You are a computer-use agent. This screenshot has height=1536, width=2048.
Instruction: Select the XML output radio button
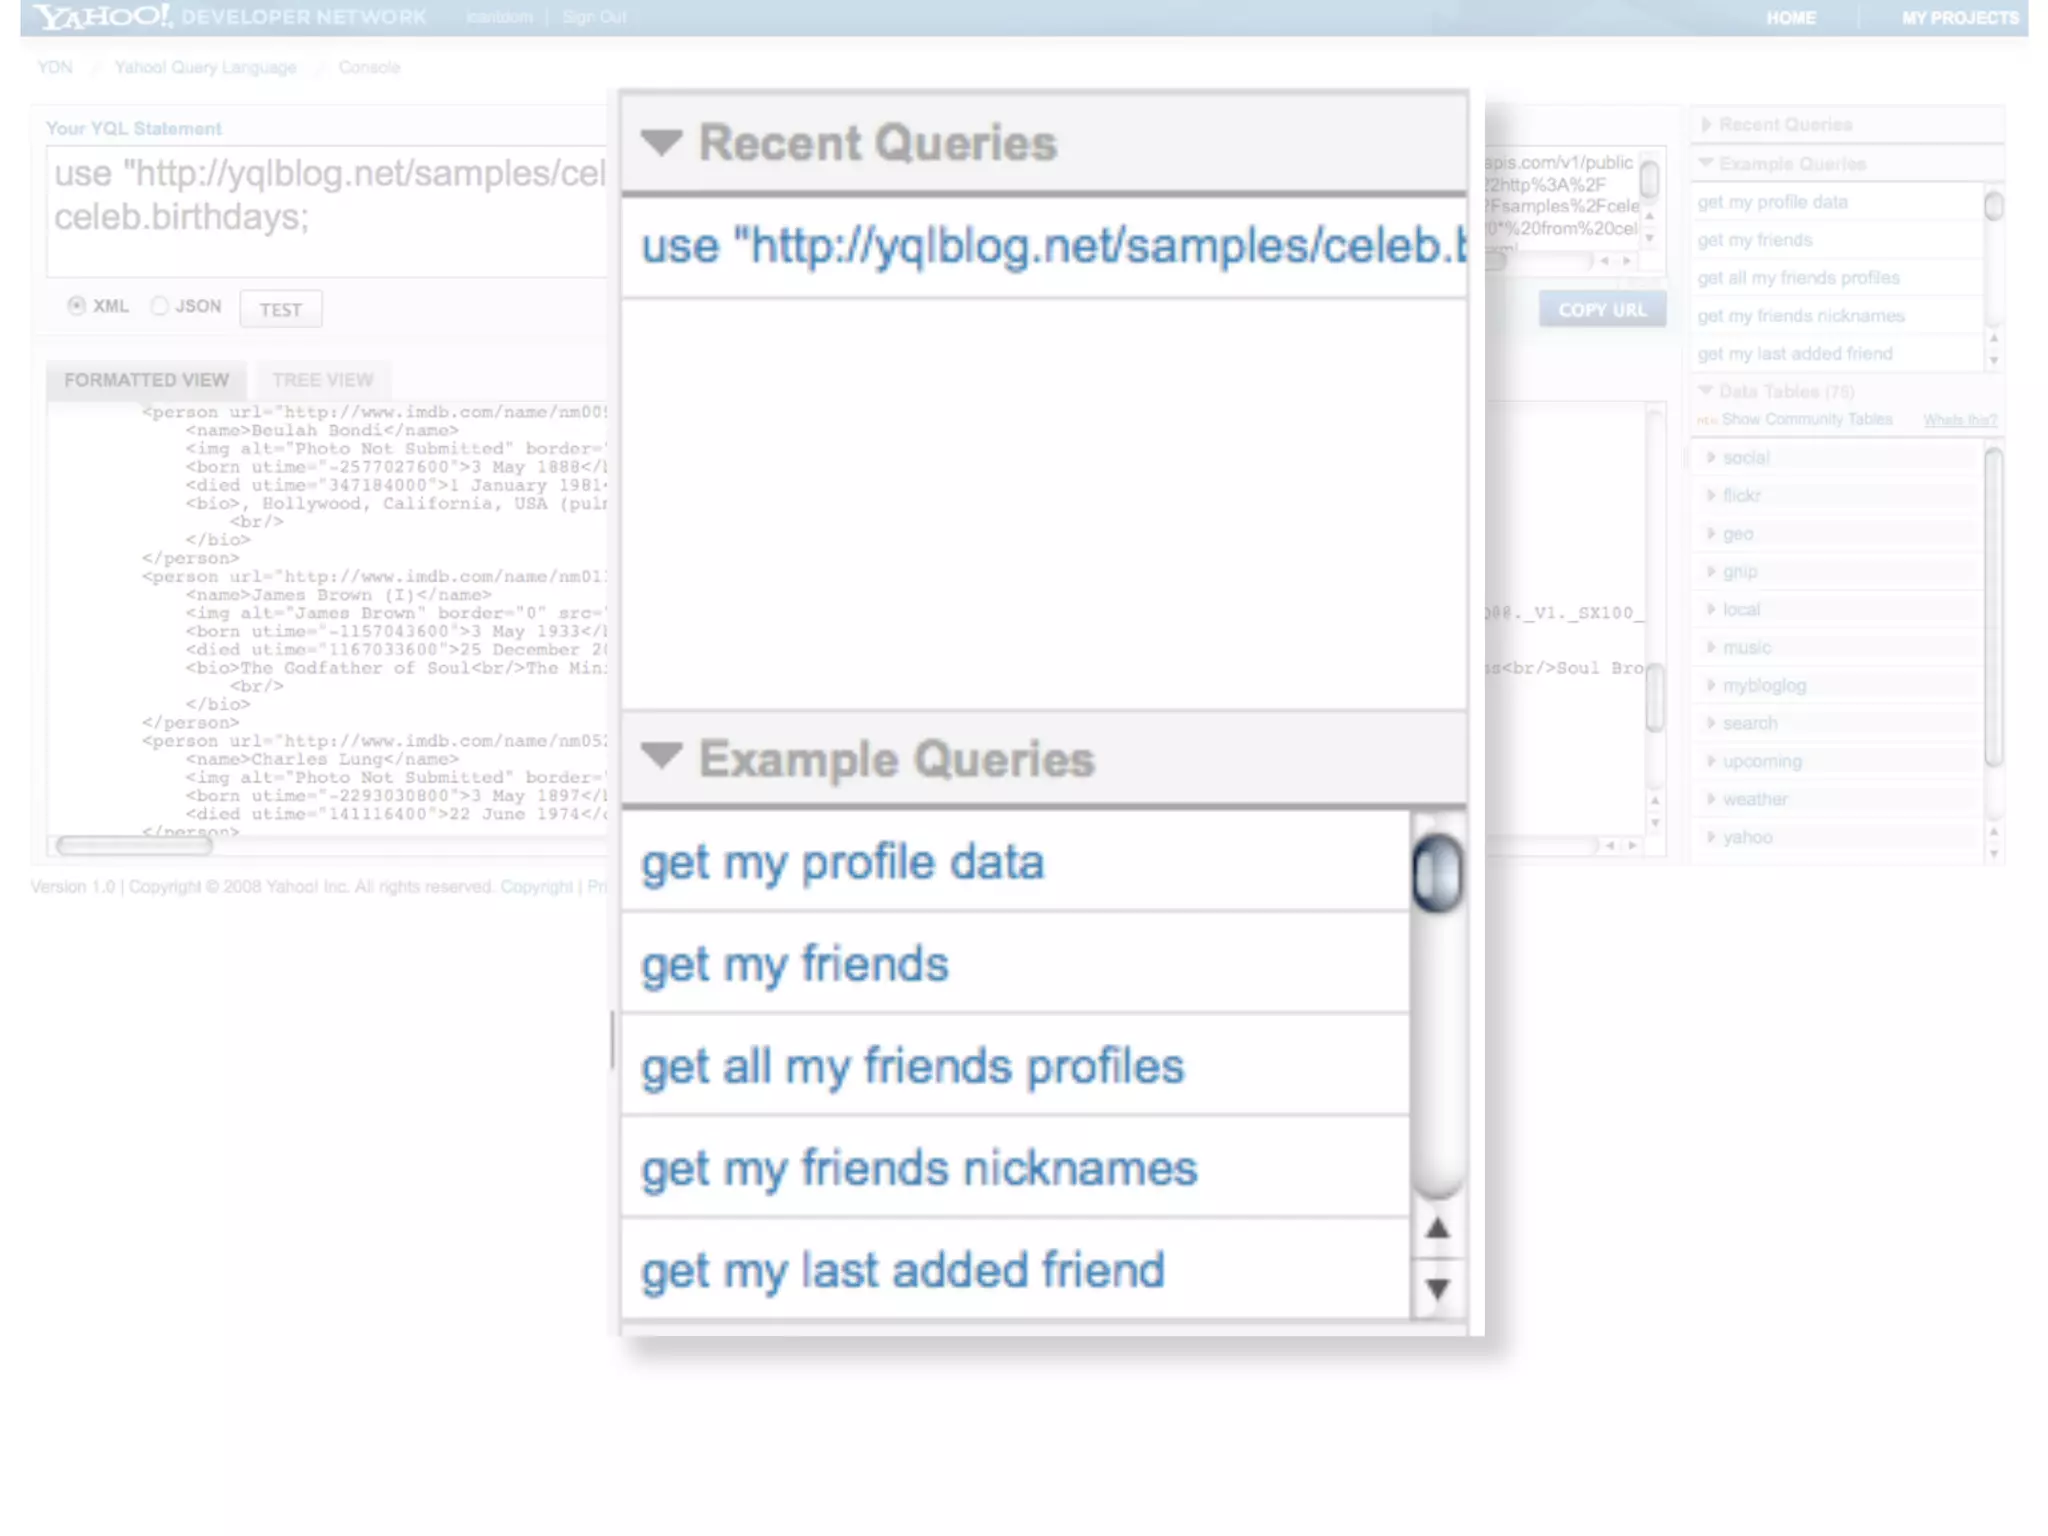pos(76,306)
